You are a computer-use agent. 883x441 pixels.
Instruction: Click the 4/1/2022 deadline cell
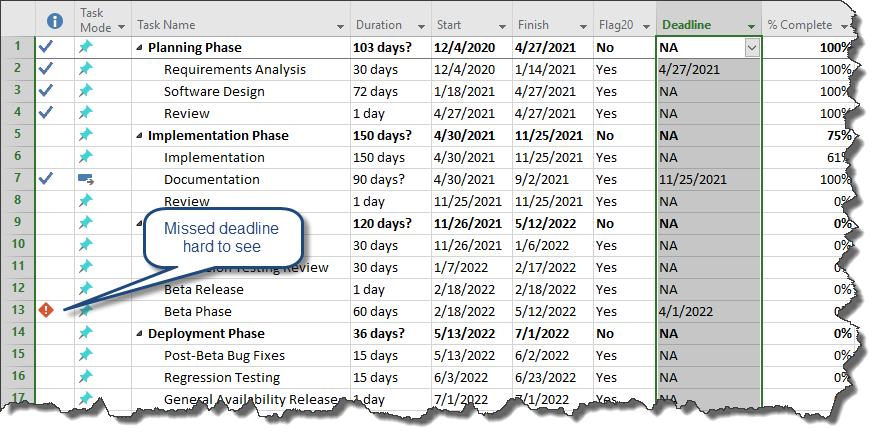click(709, 311)
